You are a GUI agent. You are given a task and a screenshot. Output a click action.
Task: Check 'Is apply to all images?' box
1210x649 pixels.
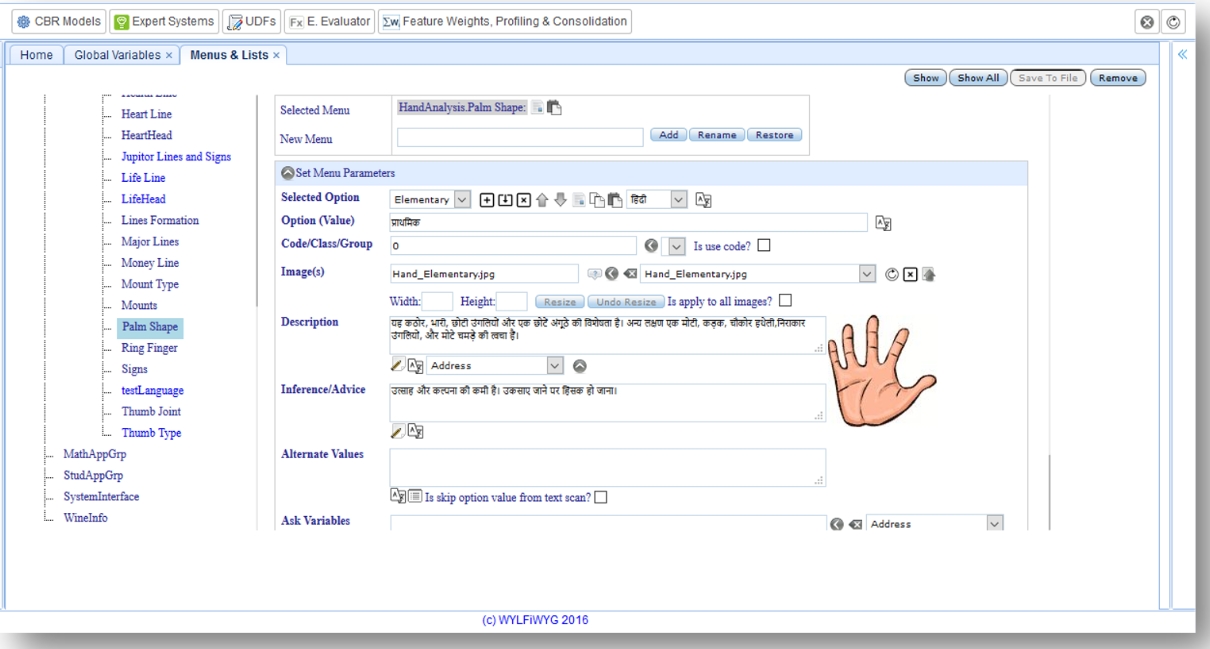(785, 300)
